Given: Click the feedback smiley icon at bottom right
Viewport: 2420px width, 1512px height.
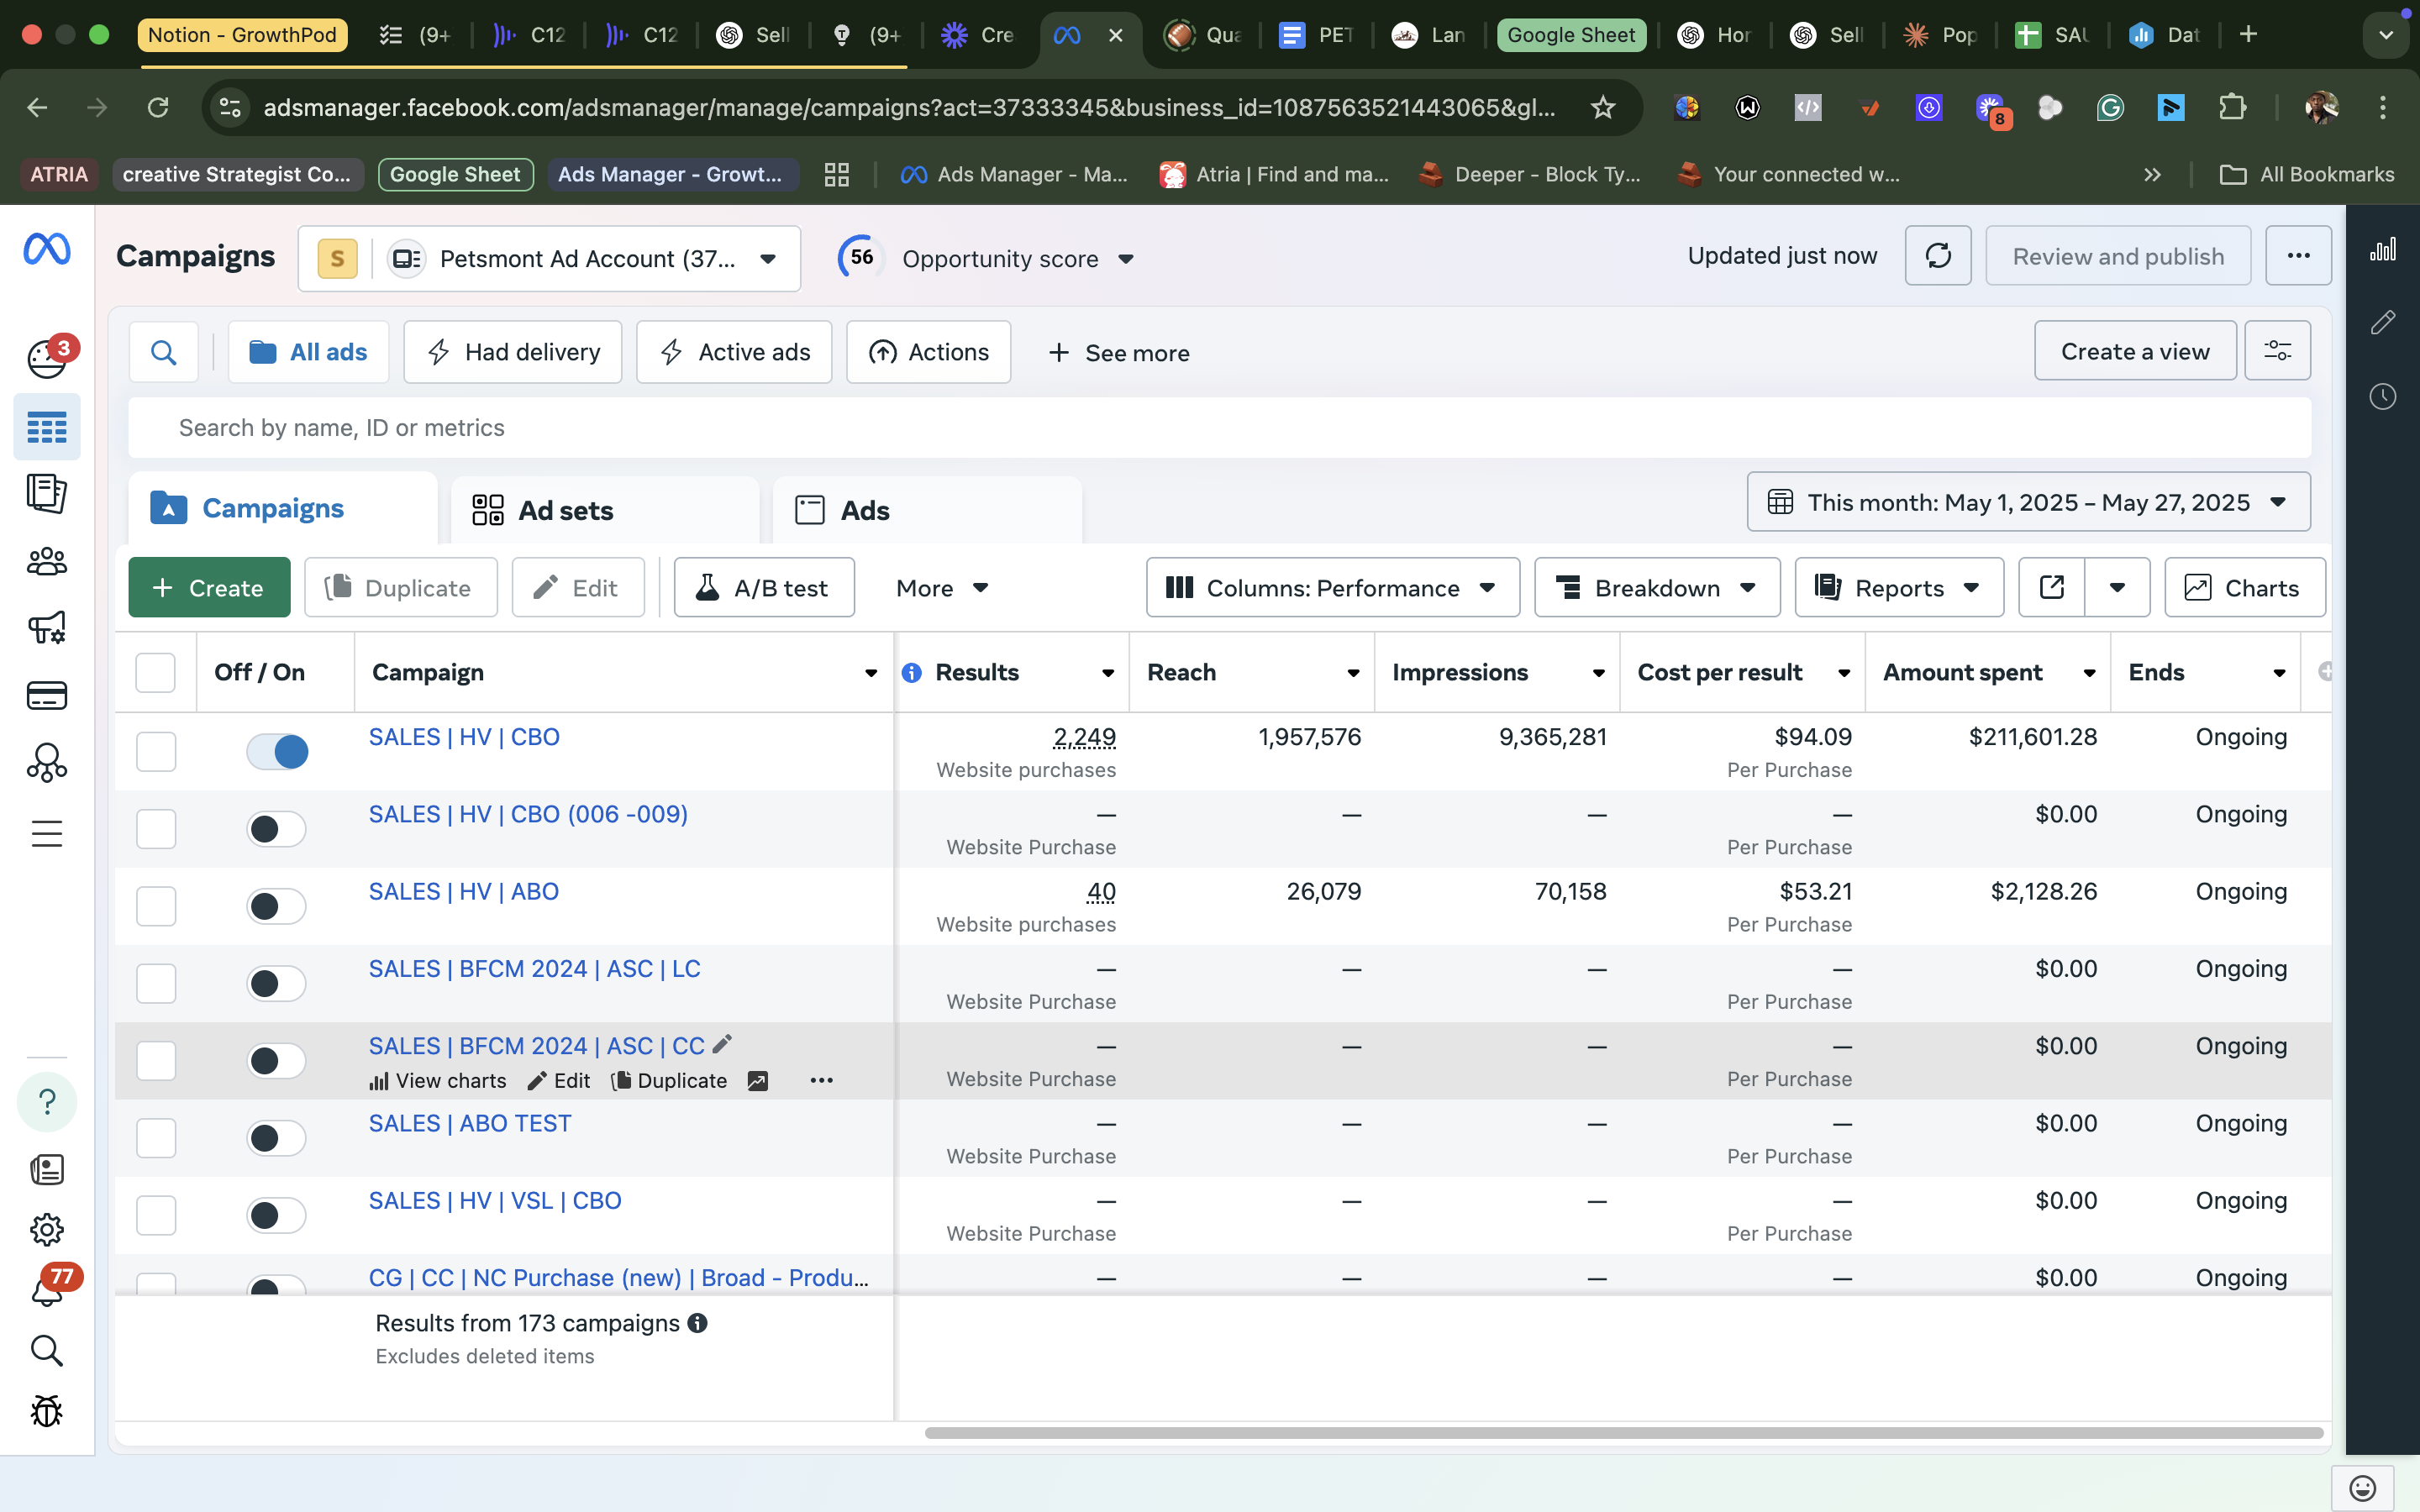Looking at the screenshot, I should point(2362,1488).
